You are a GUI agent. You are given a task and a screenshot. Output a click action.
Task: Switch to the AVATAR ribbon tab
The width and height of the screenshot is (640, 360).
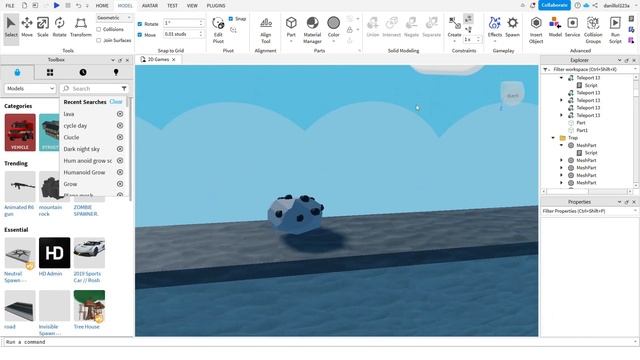[150, 6]
